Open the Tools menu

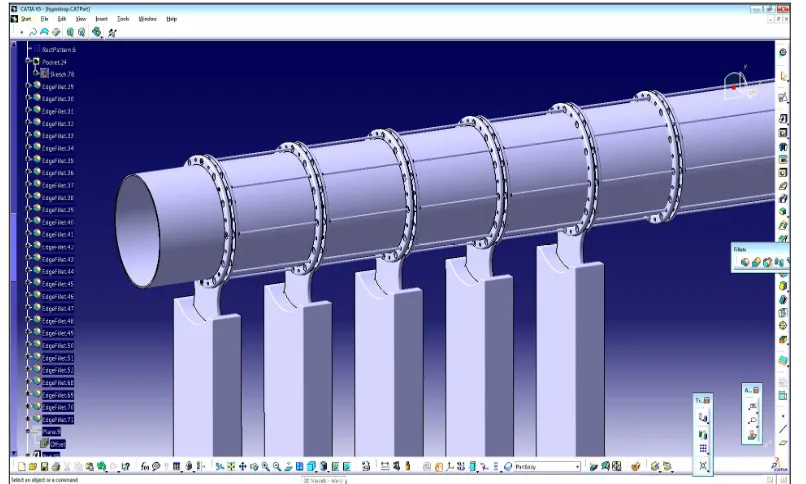point(123,19)
